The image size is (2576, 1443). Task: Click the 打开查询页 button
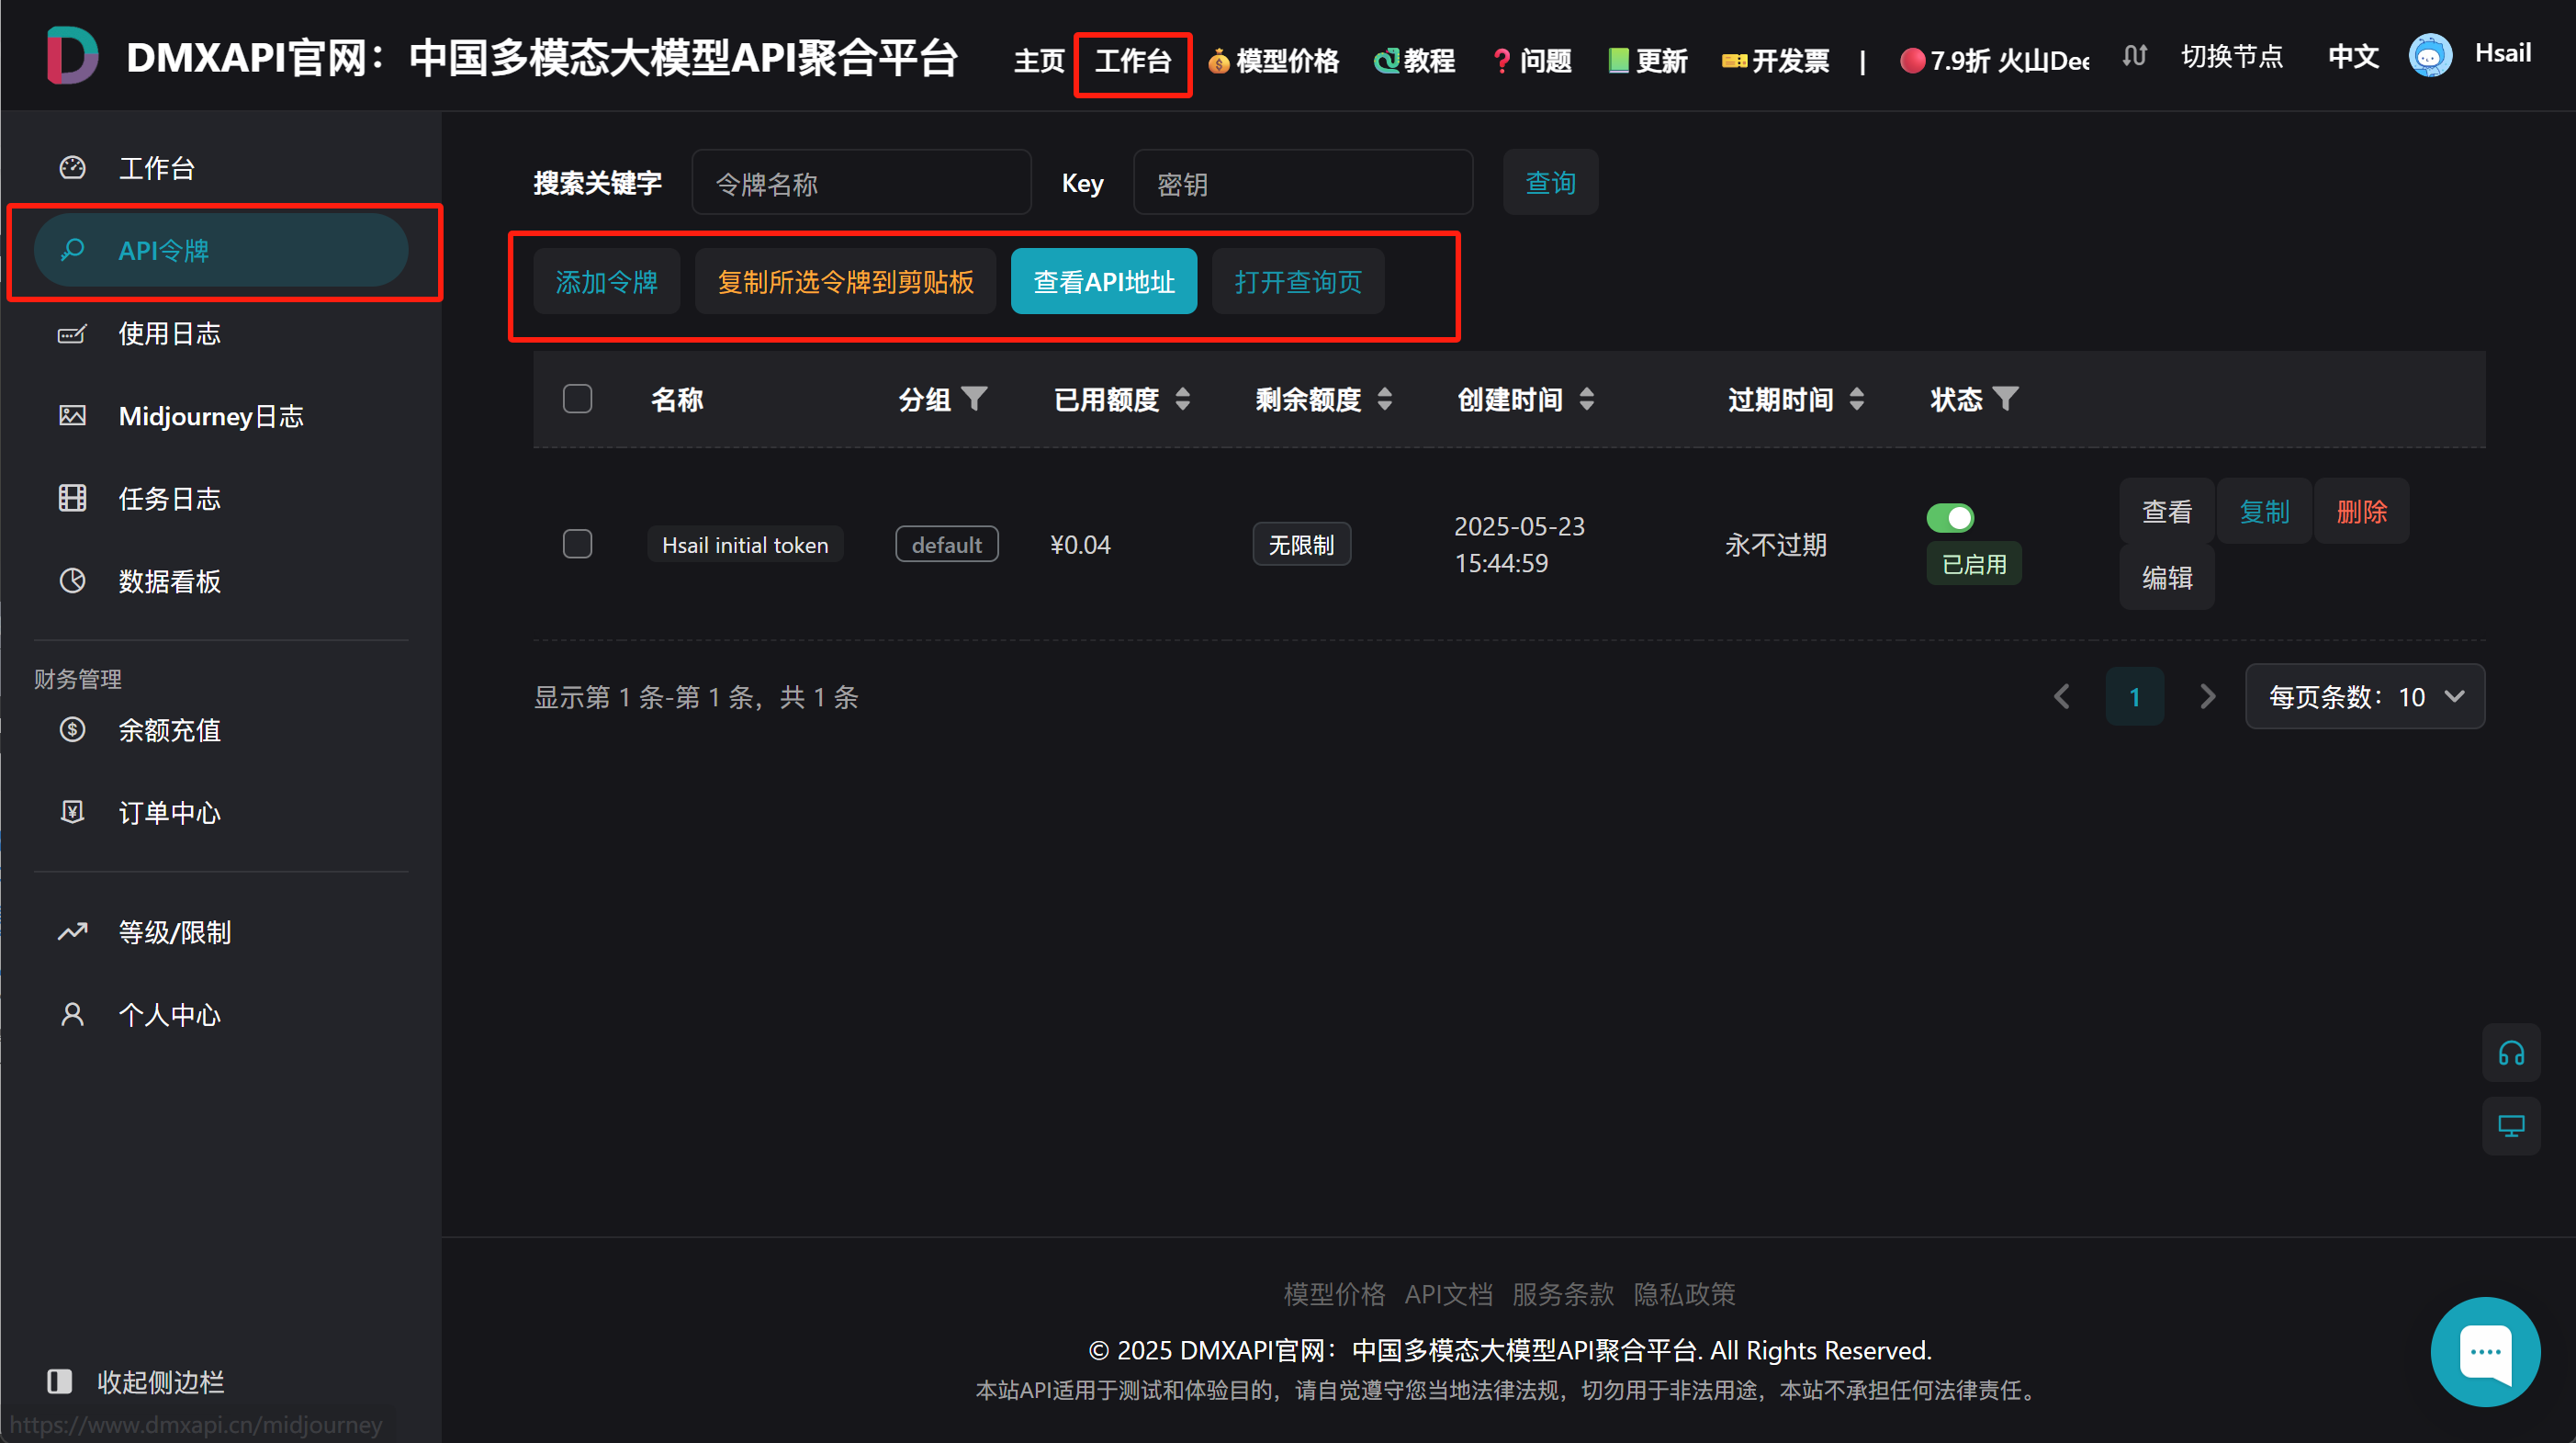[x=1298, y=282]
